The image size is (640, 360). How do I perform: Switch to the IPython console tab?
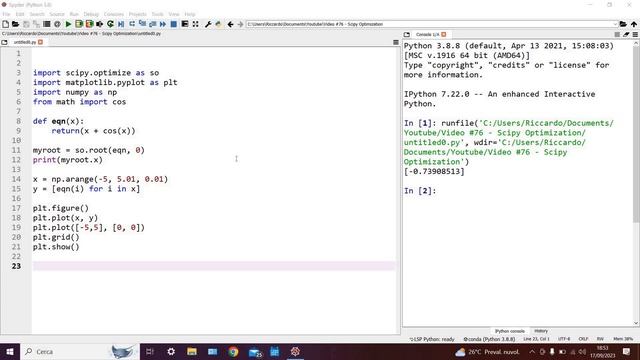(x=509, y=331)
